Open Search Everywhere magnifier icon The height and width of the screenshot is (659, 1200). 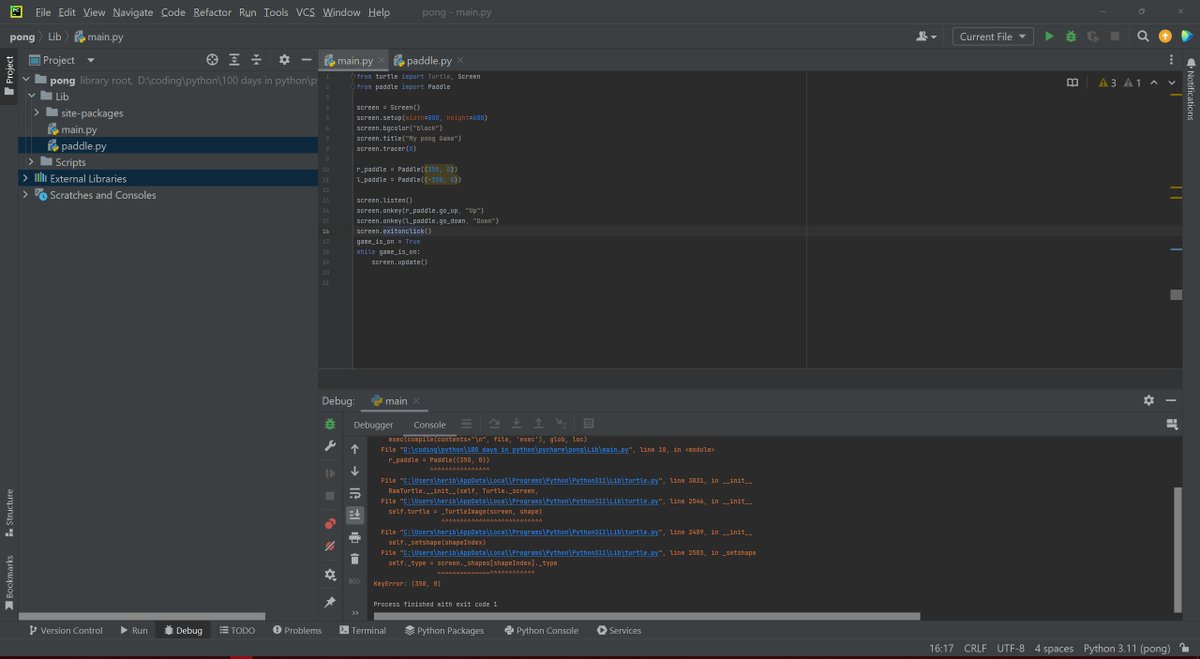point(1143,36)
